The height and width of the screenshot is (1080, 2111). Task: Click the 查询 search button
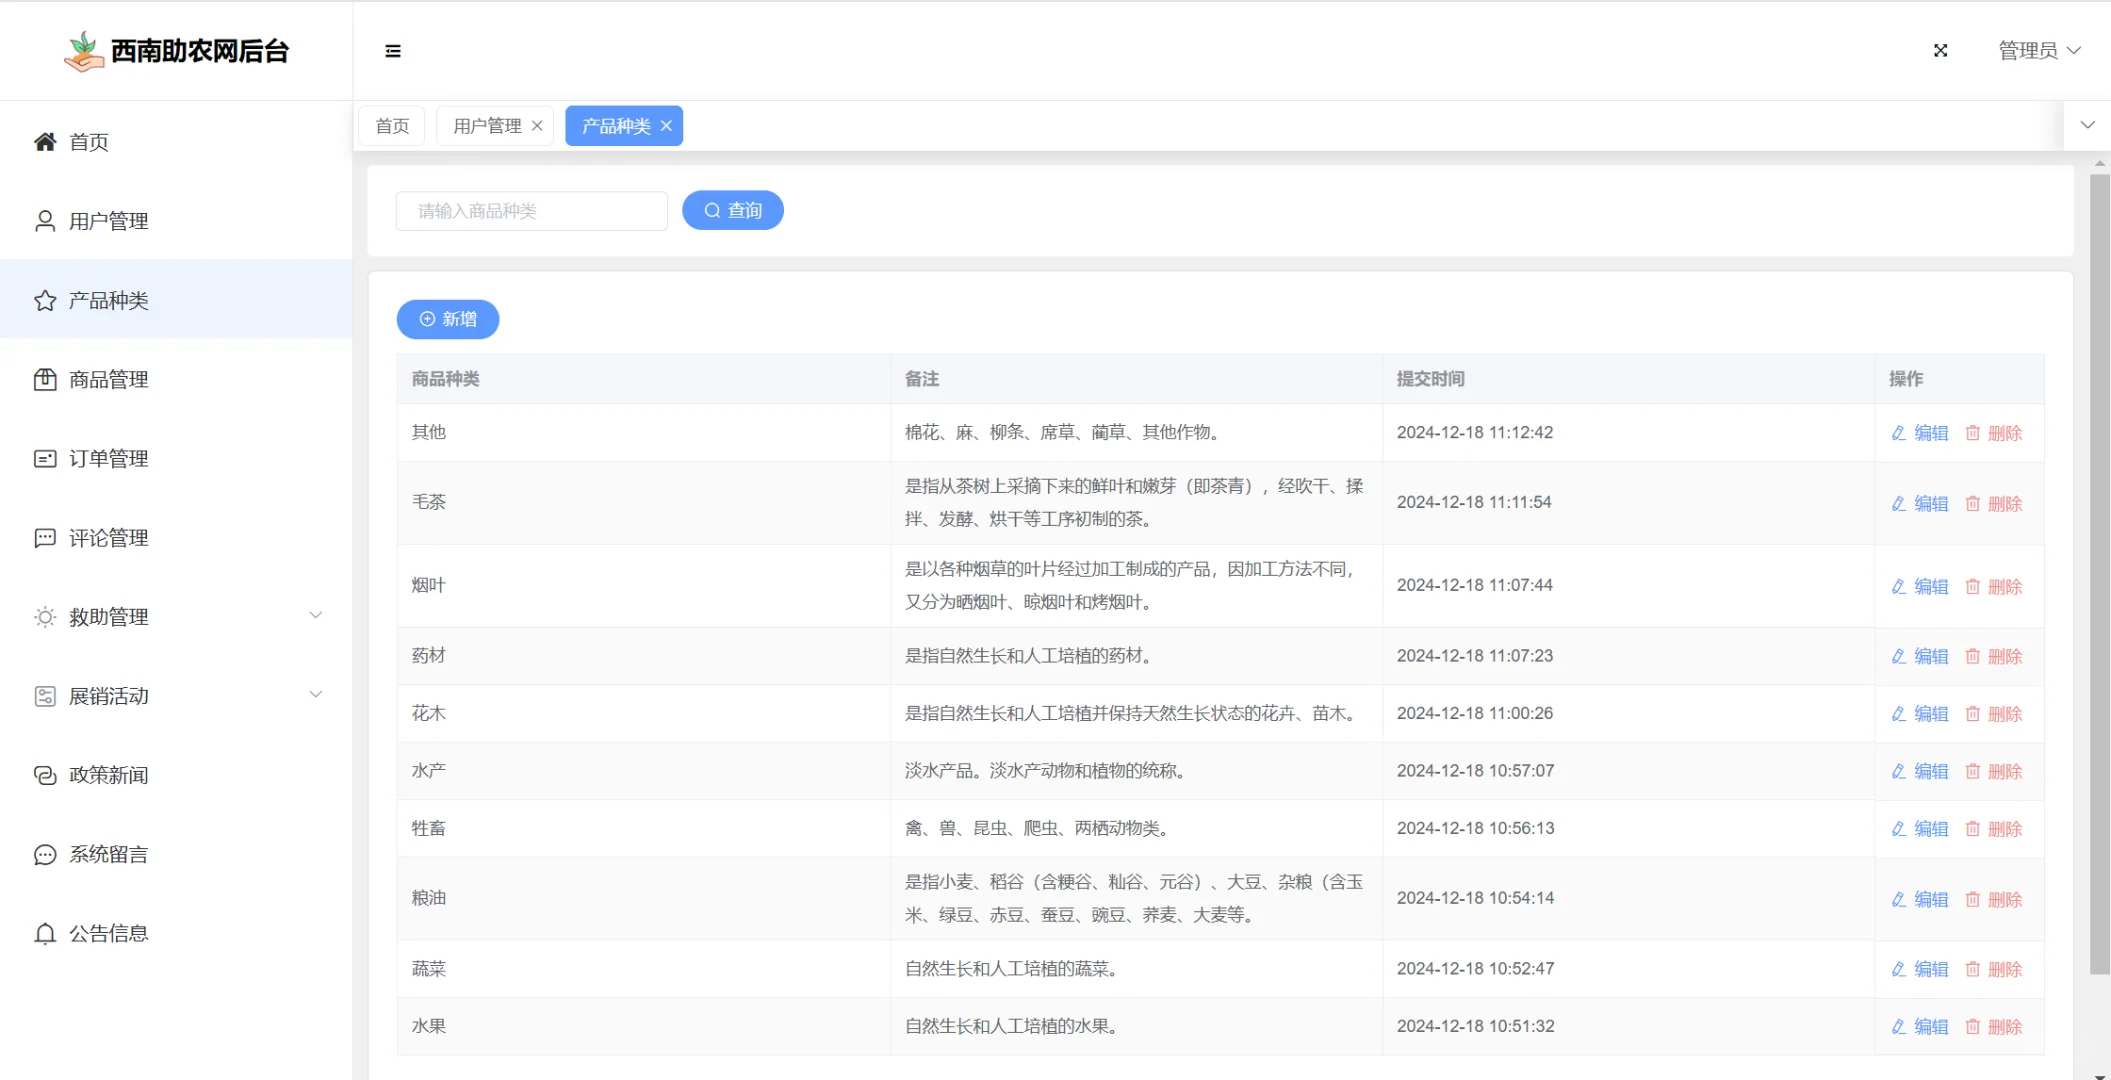pyautogui.click(x=732, y=210)
